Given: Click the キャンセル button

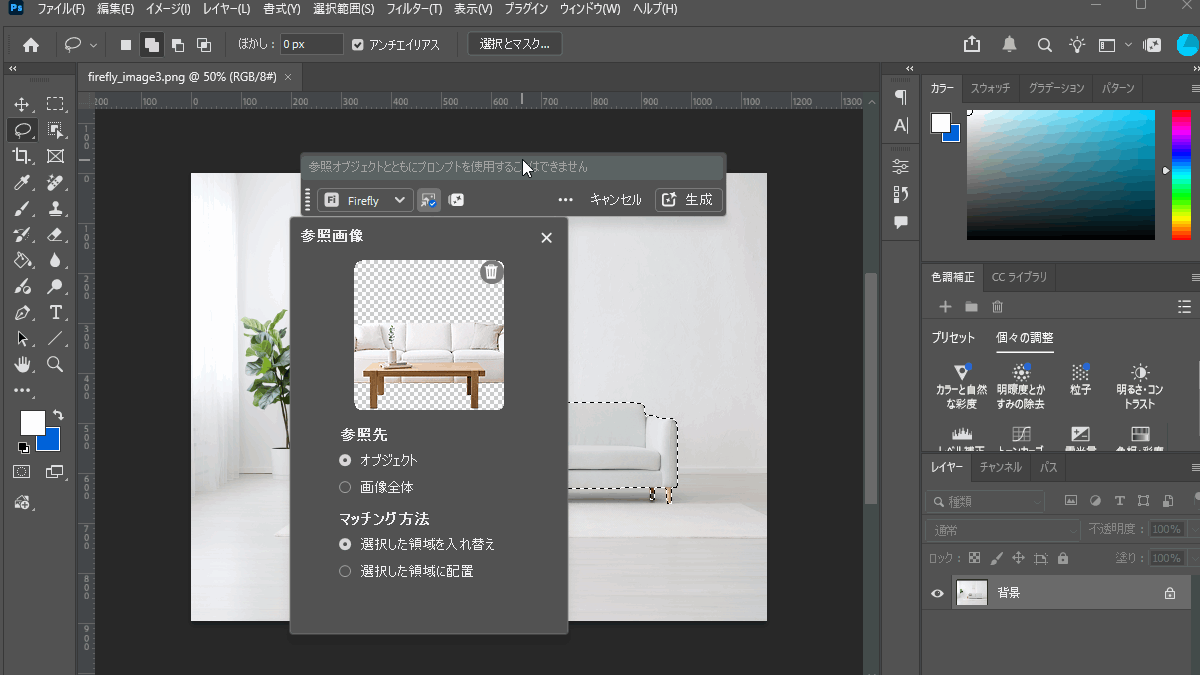Looking at the screenshot, I should pyautogui.click(x=615, y=200).
